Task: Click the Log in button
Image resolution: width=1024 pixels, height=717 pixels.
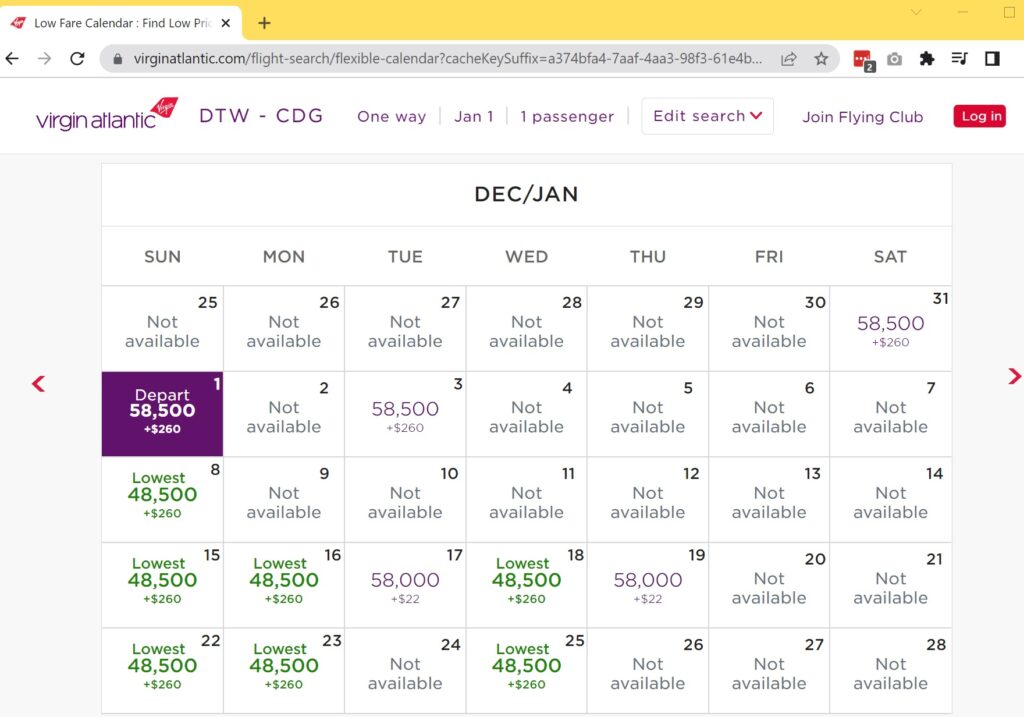Action: pyautogui.click(x=979, y=116)
